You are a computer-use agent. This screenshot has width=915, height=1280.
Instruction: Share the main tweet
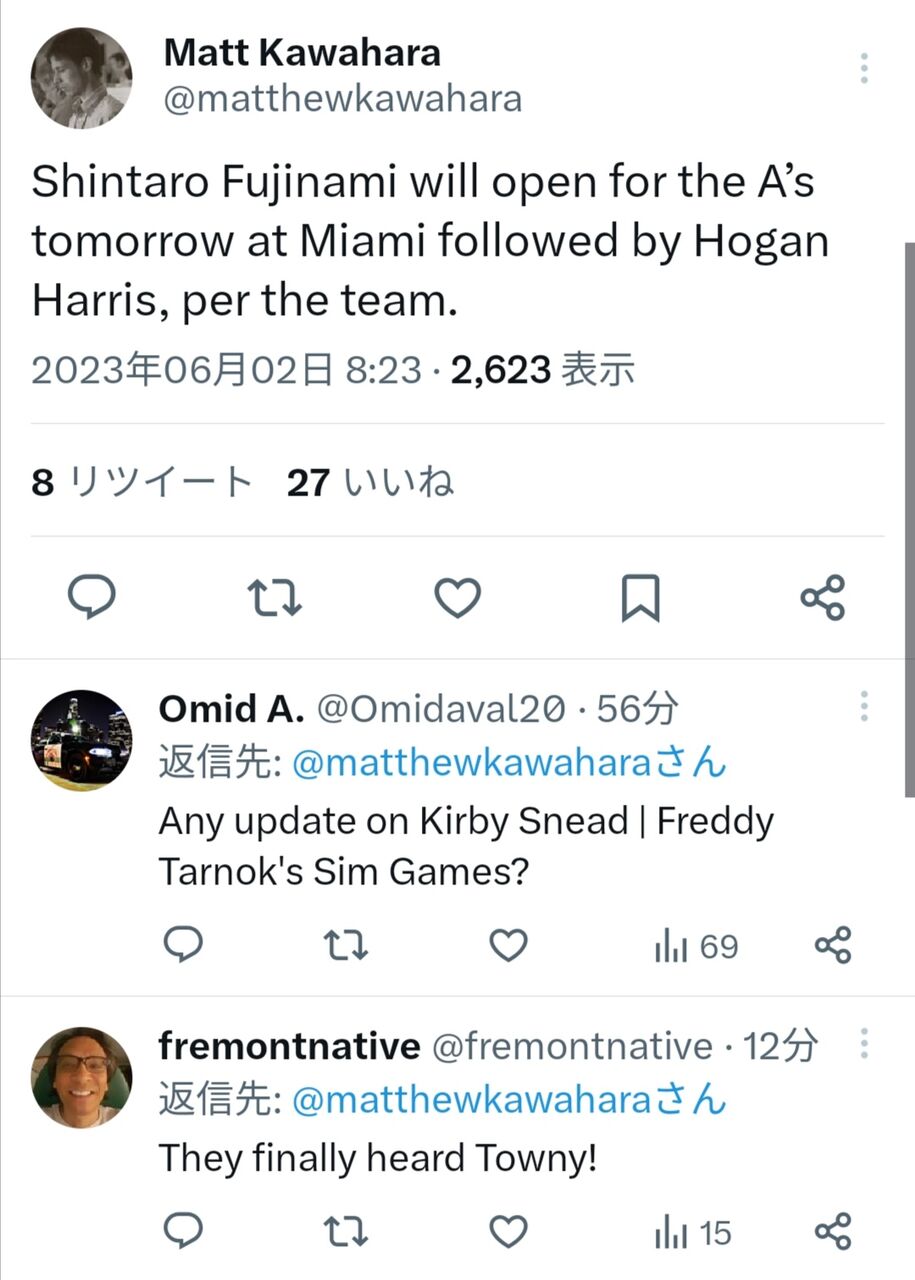(823, 598)
